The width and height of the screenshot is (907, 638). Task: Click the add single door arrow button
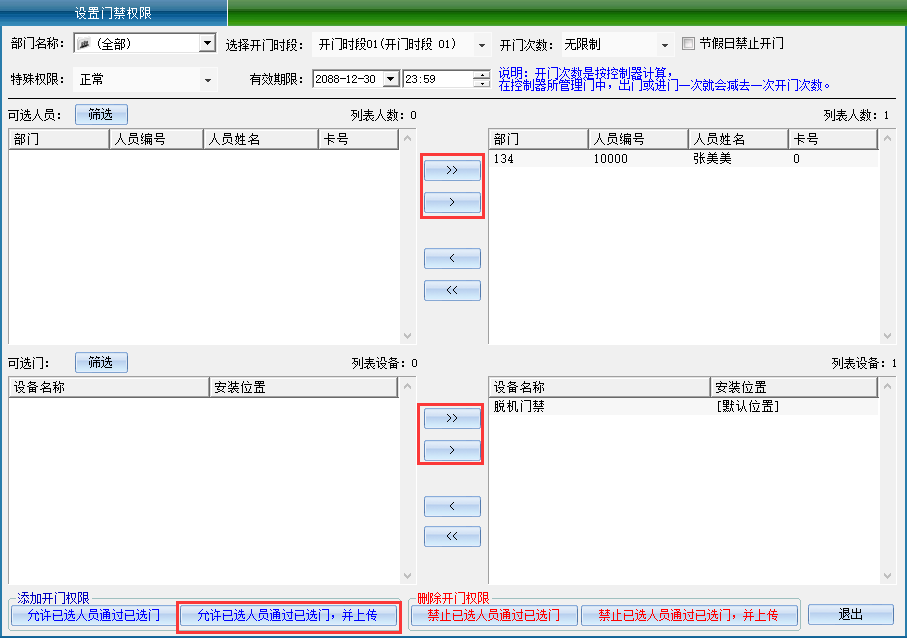(x=452, y=450)
